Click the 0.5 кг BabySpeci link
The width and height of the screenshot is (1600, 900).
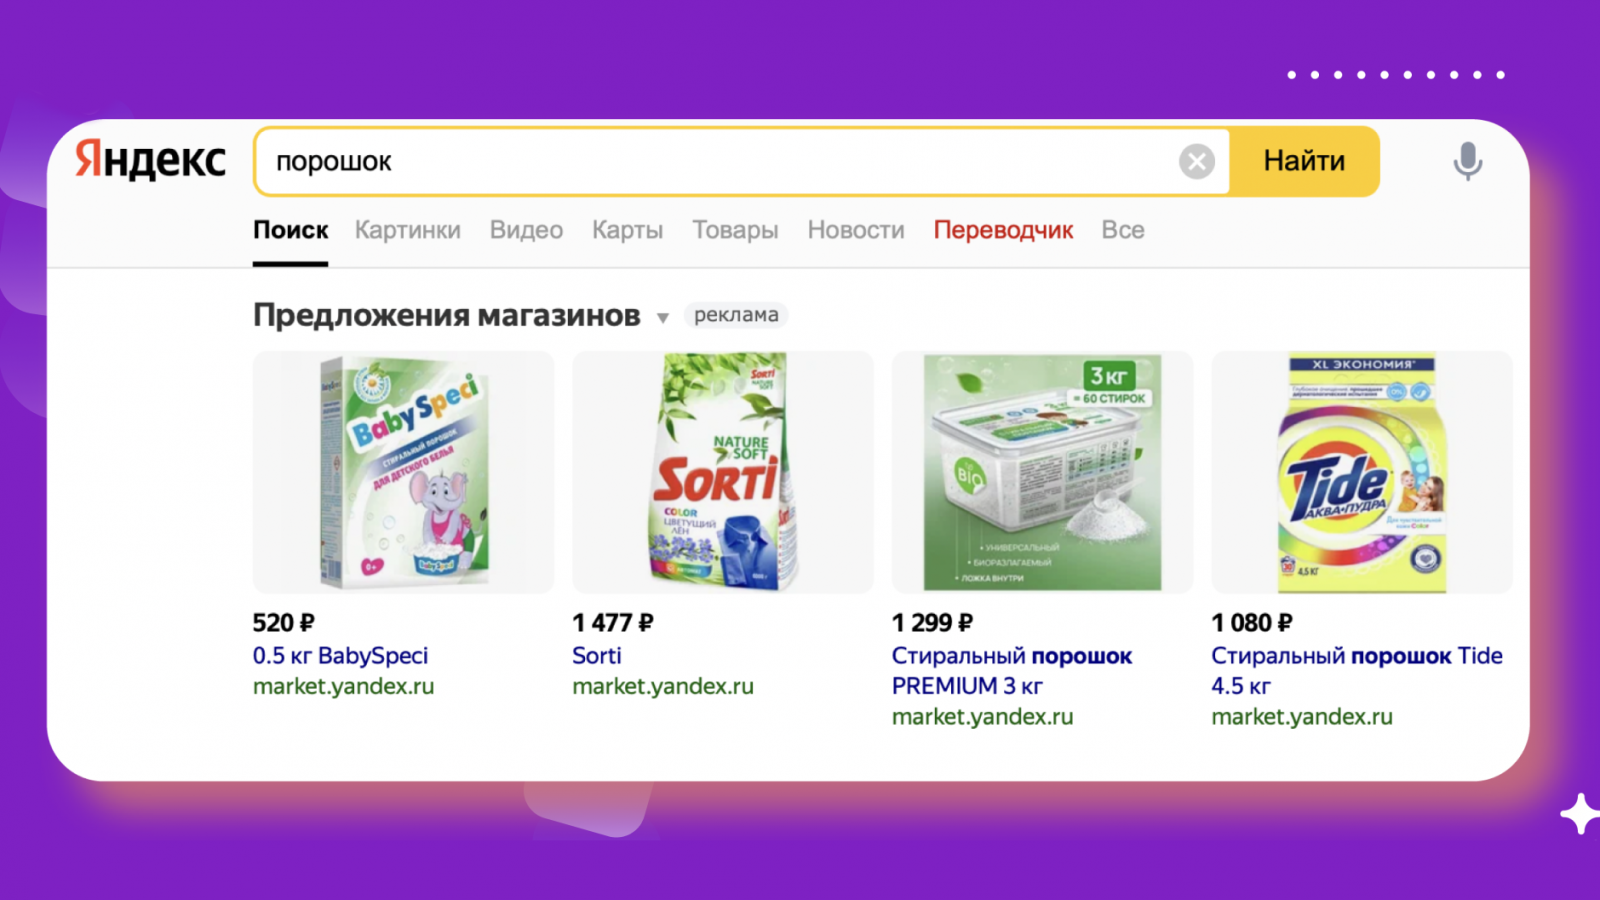tap(340, 656)
